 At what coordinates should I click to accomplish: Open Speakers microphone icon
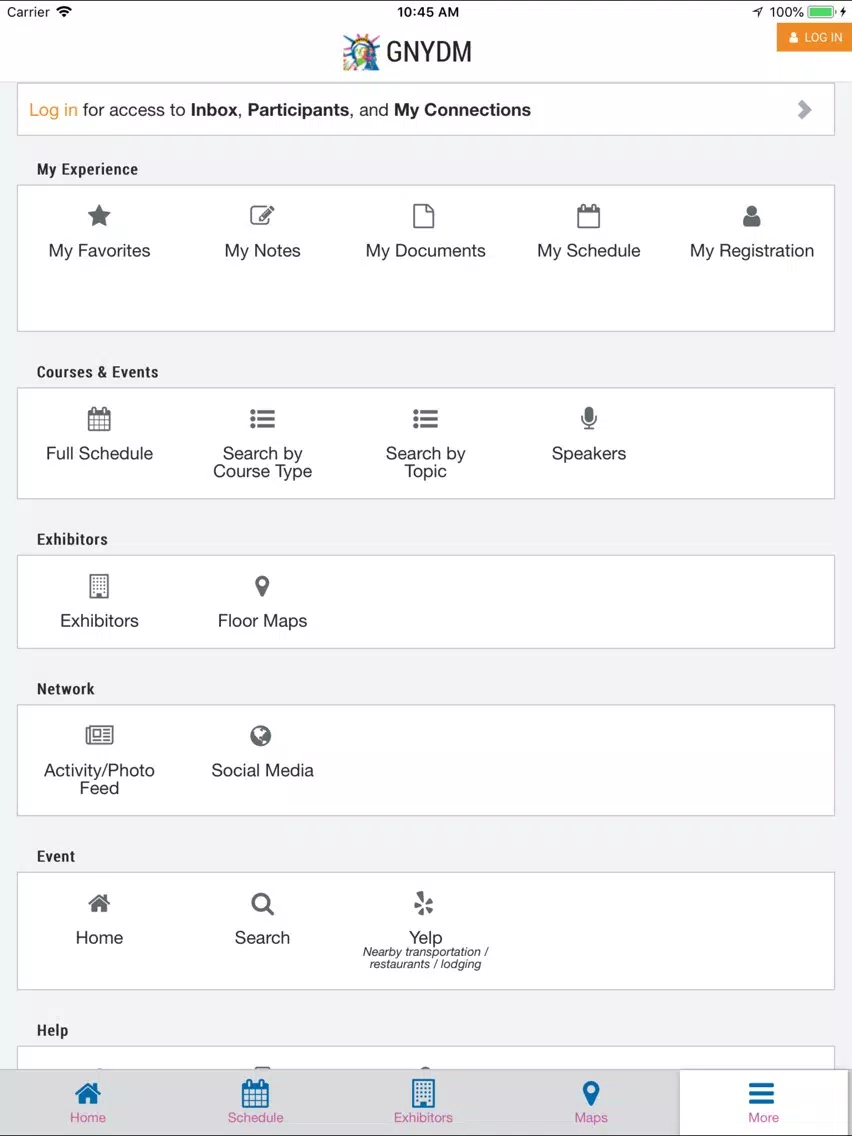(x=588, y=419)
